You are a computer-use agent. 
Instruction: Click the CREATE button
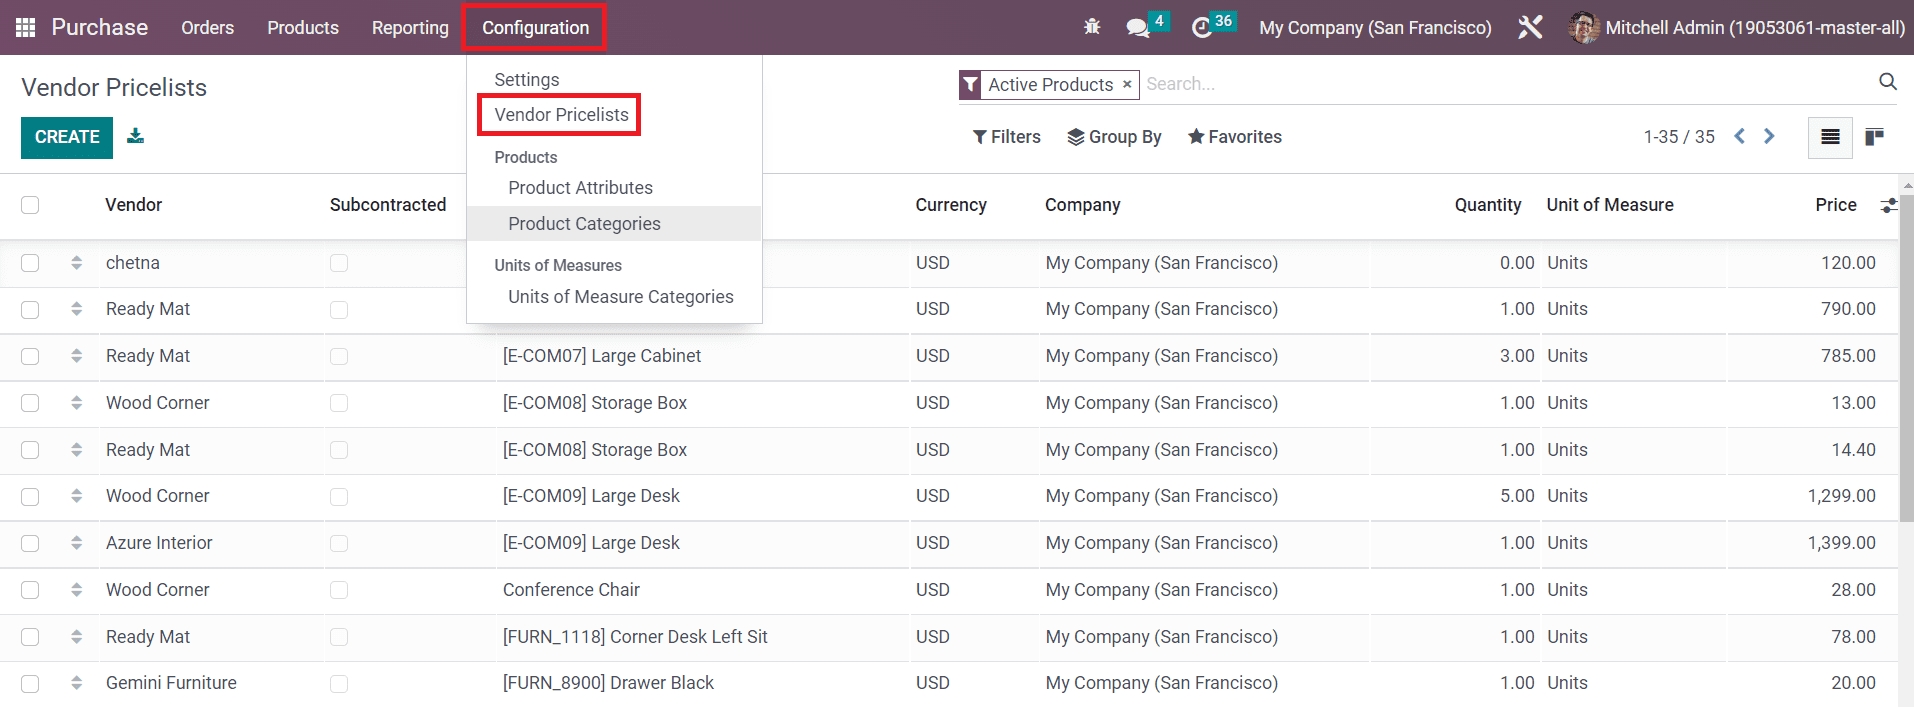point(67,137)
